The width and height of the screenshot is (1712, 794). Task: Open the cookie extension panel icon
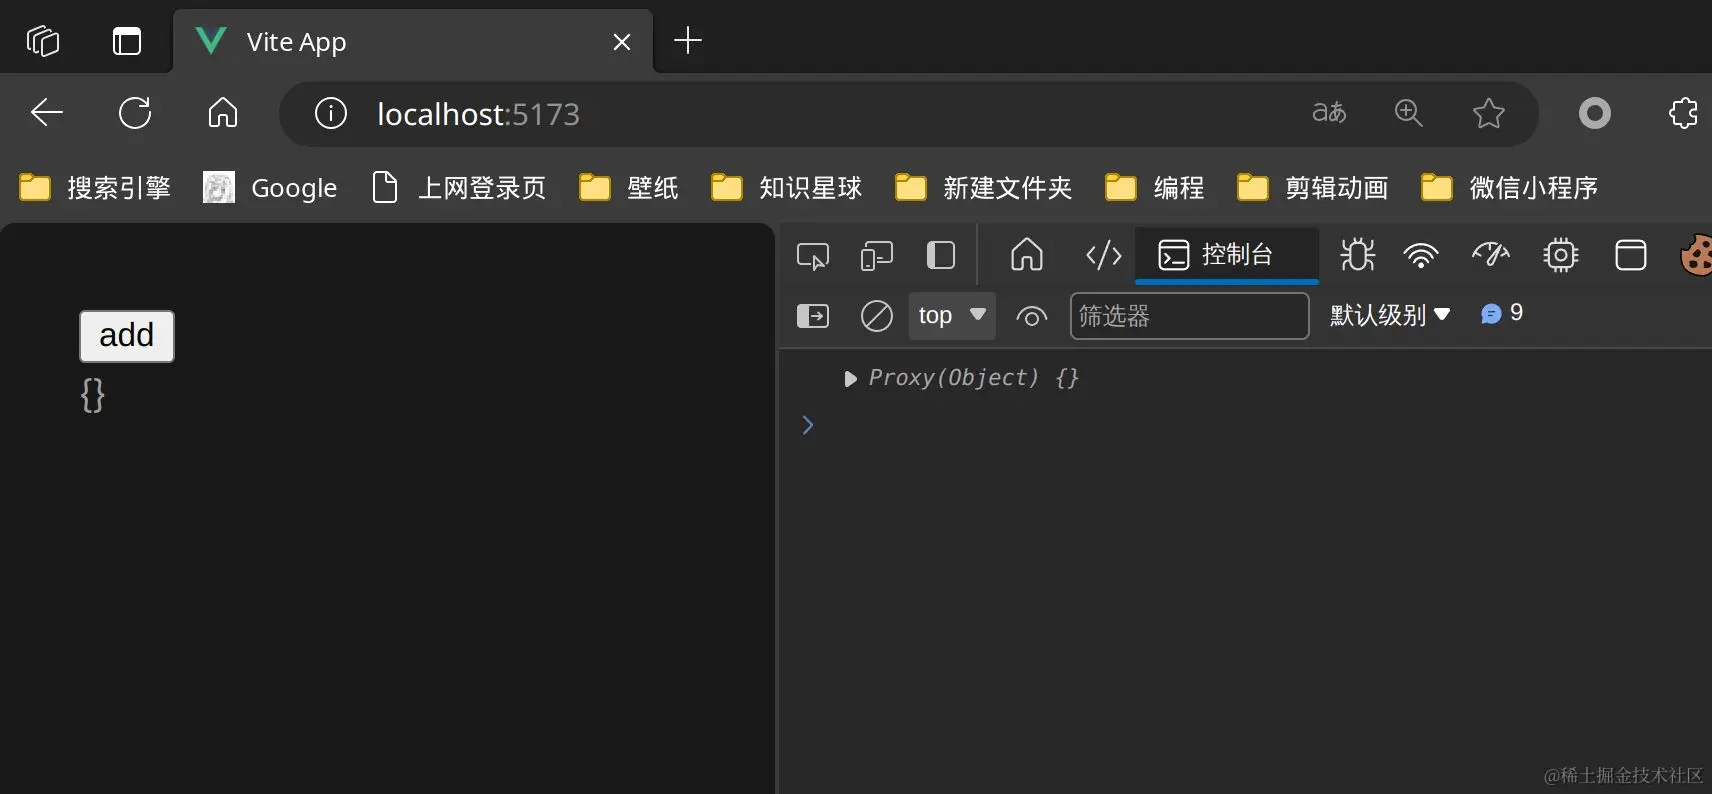[x=1697, y=256]
